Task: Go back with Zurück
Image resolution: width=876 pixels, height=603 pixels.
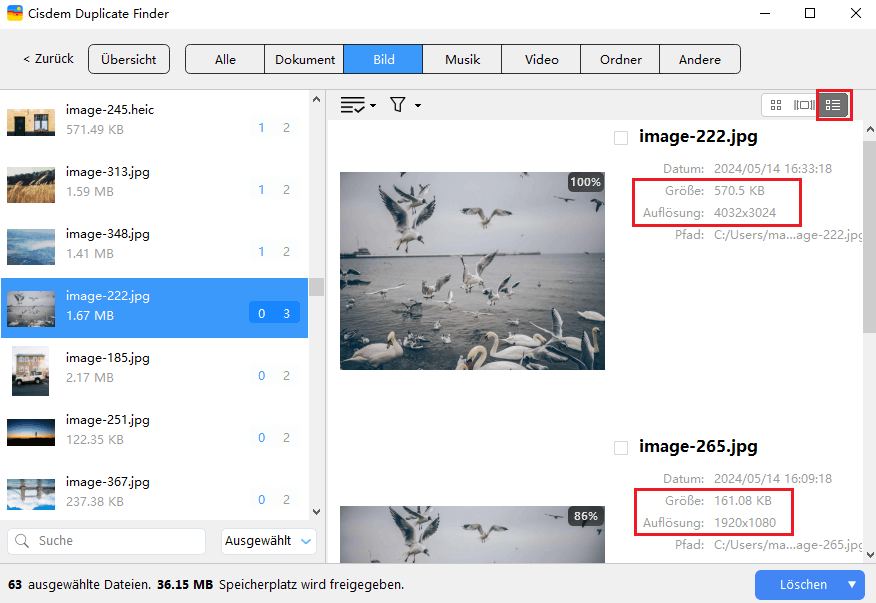Action: [x=48, y=59]
